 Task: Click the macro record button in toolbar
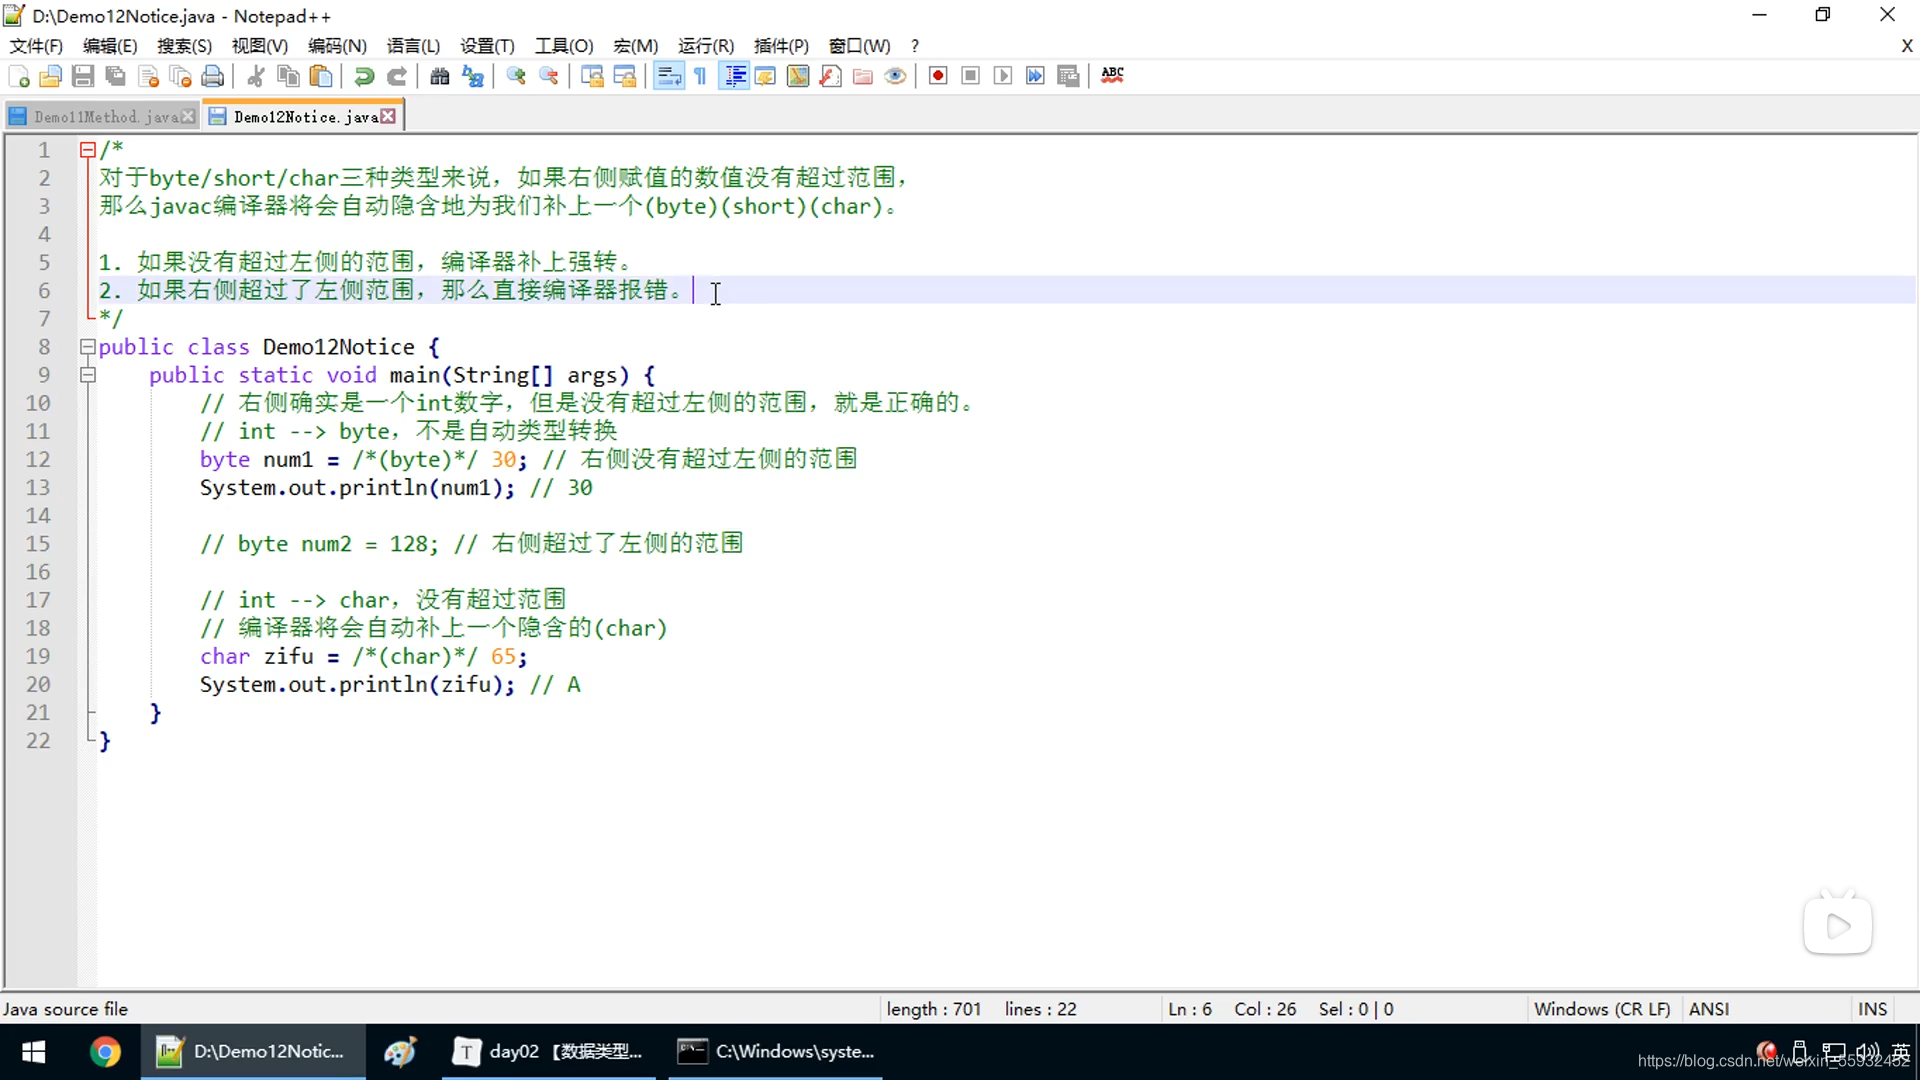pos(938,75)
